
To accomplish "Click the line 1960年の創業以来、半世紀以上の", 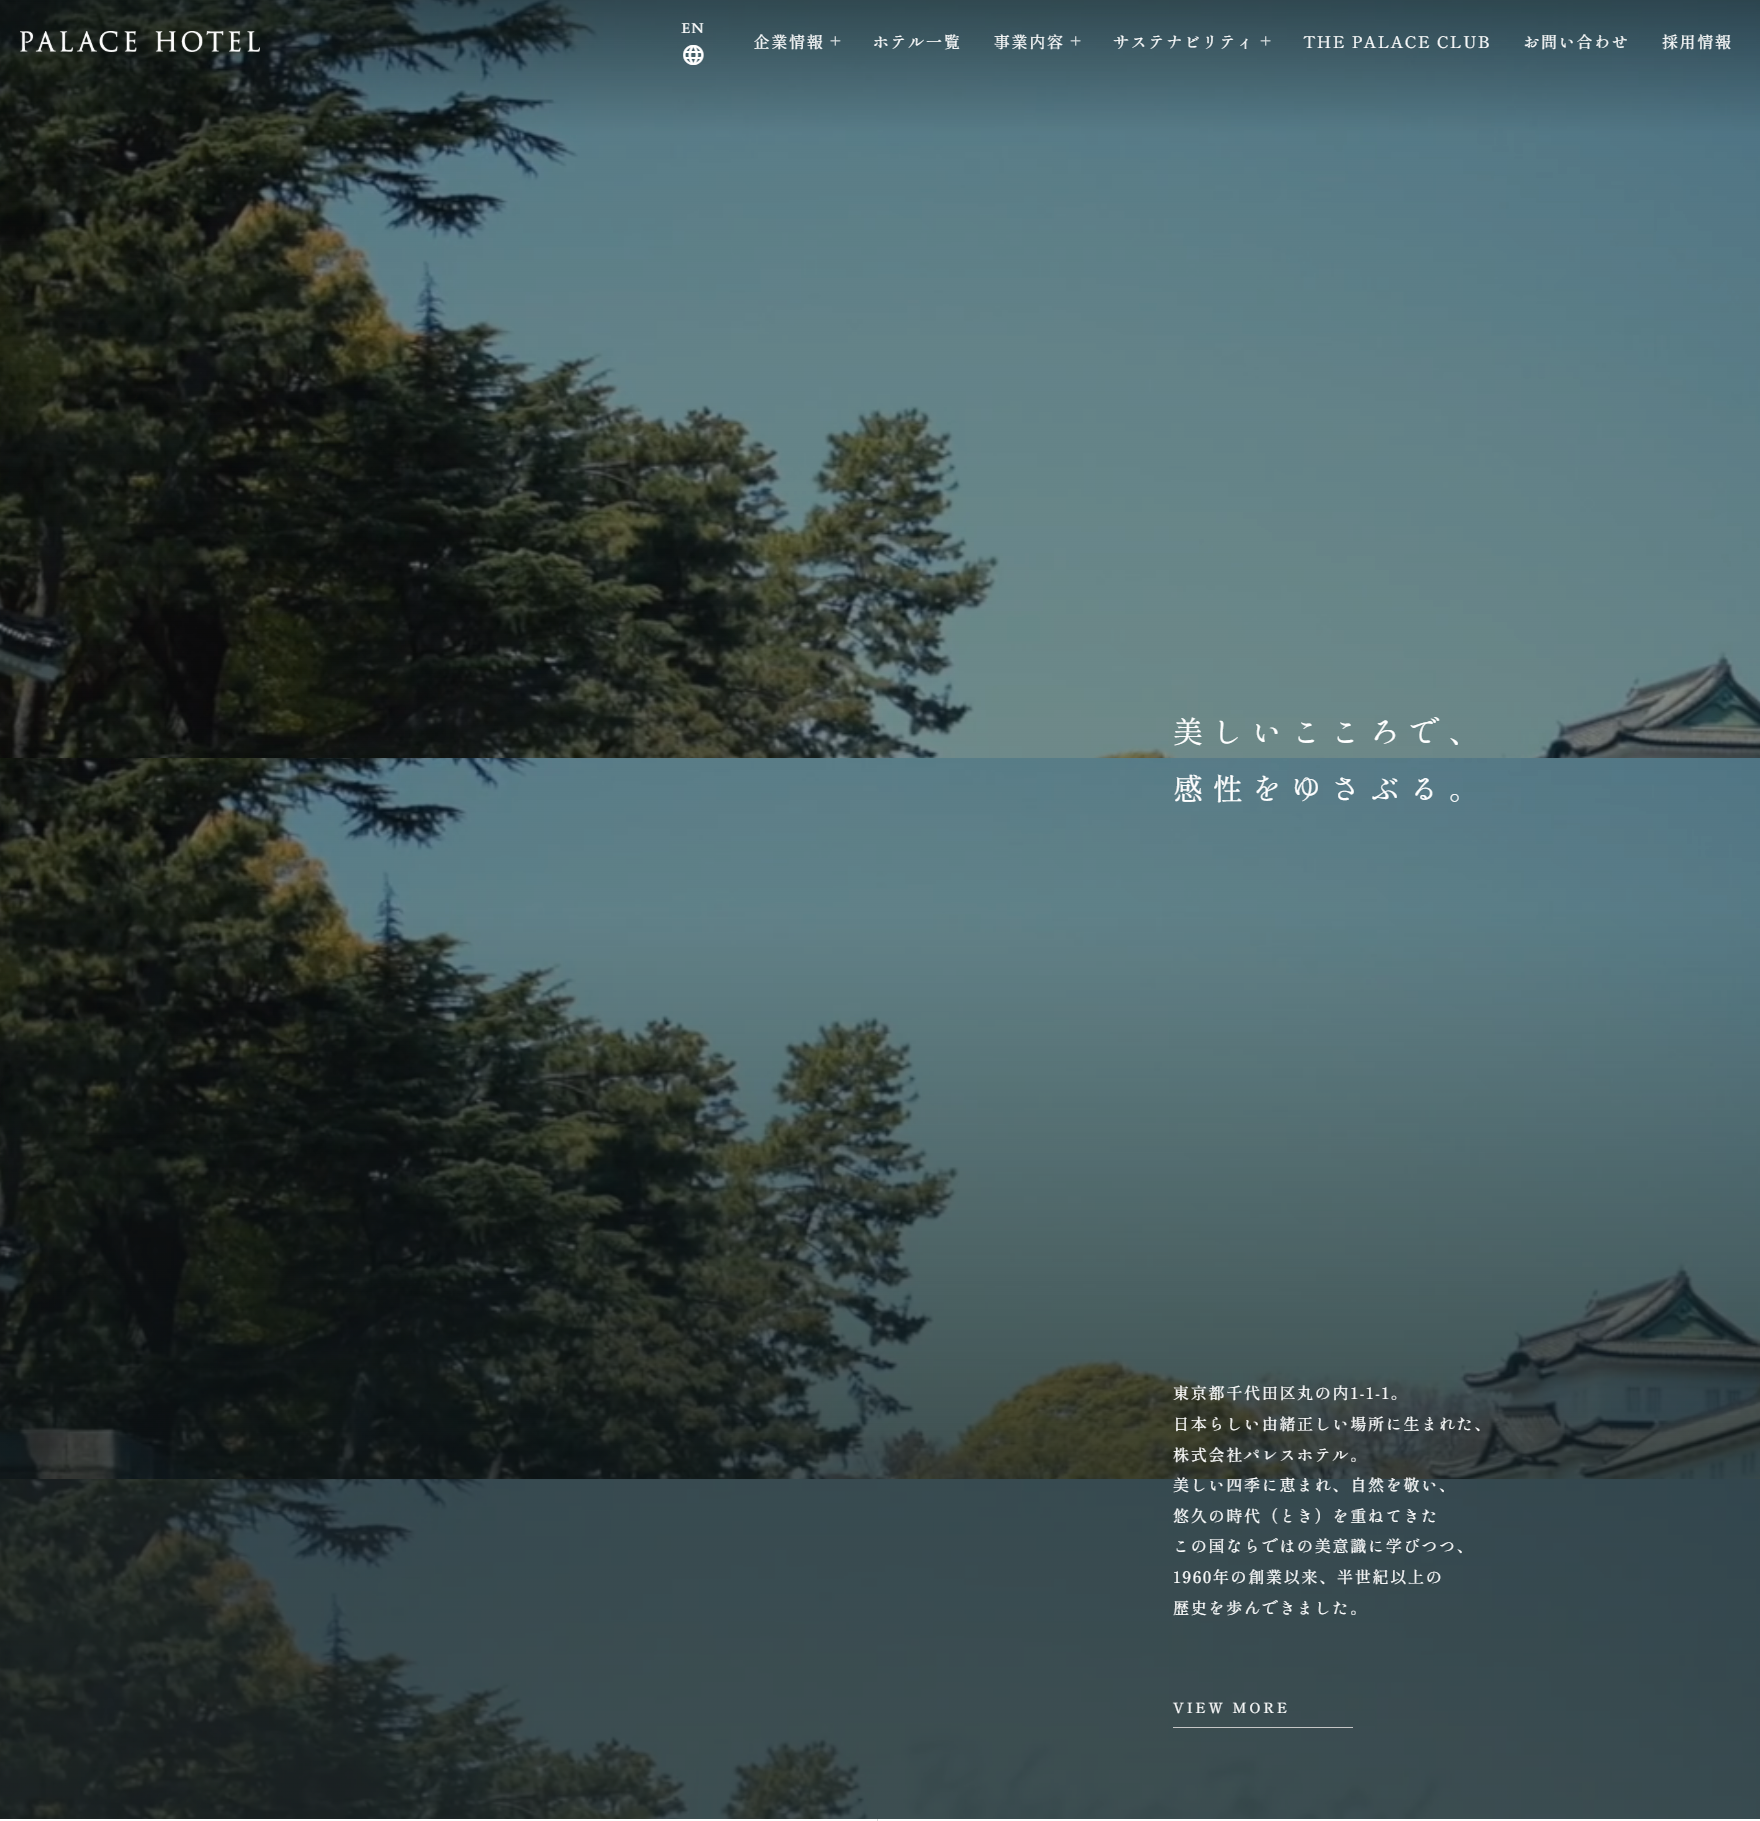I will point(1307,1577).
